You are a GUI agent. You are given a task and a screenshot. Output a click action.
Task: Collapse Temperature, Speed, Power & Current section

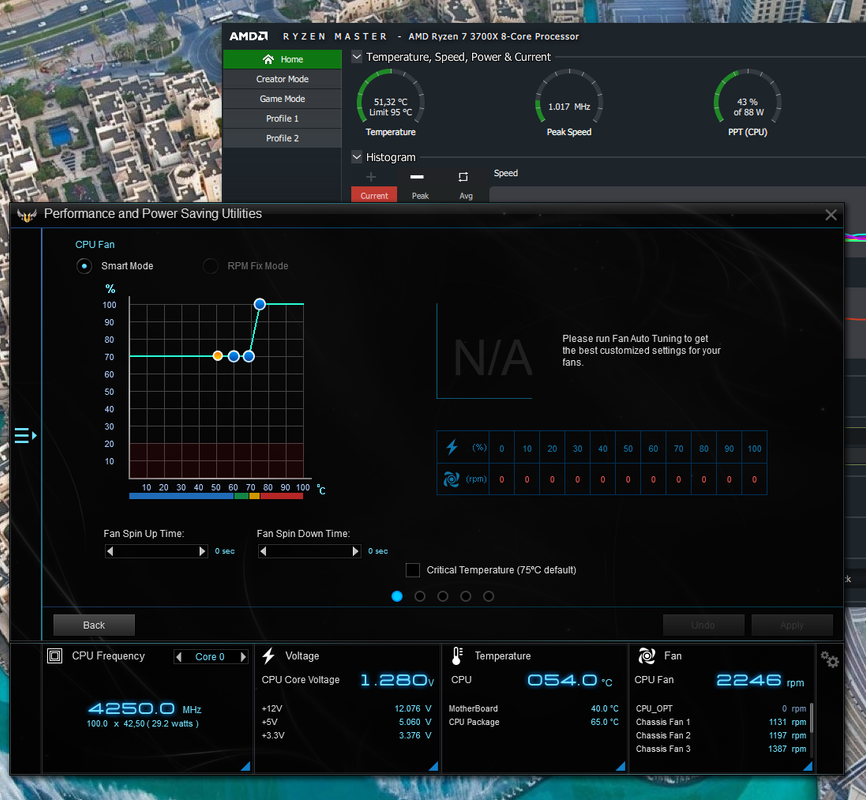[357, 56]
